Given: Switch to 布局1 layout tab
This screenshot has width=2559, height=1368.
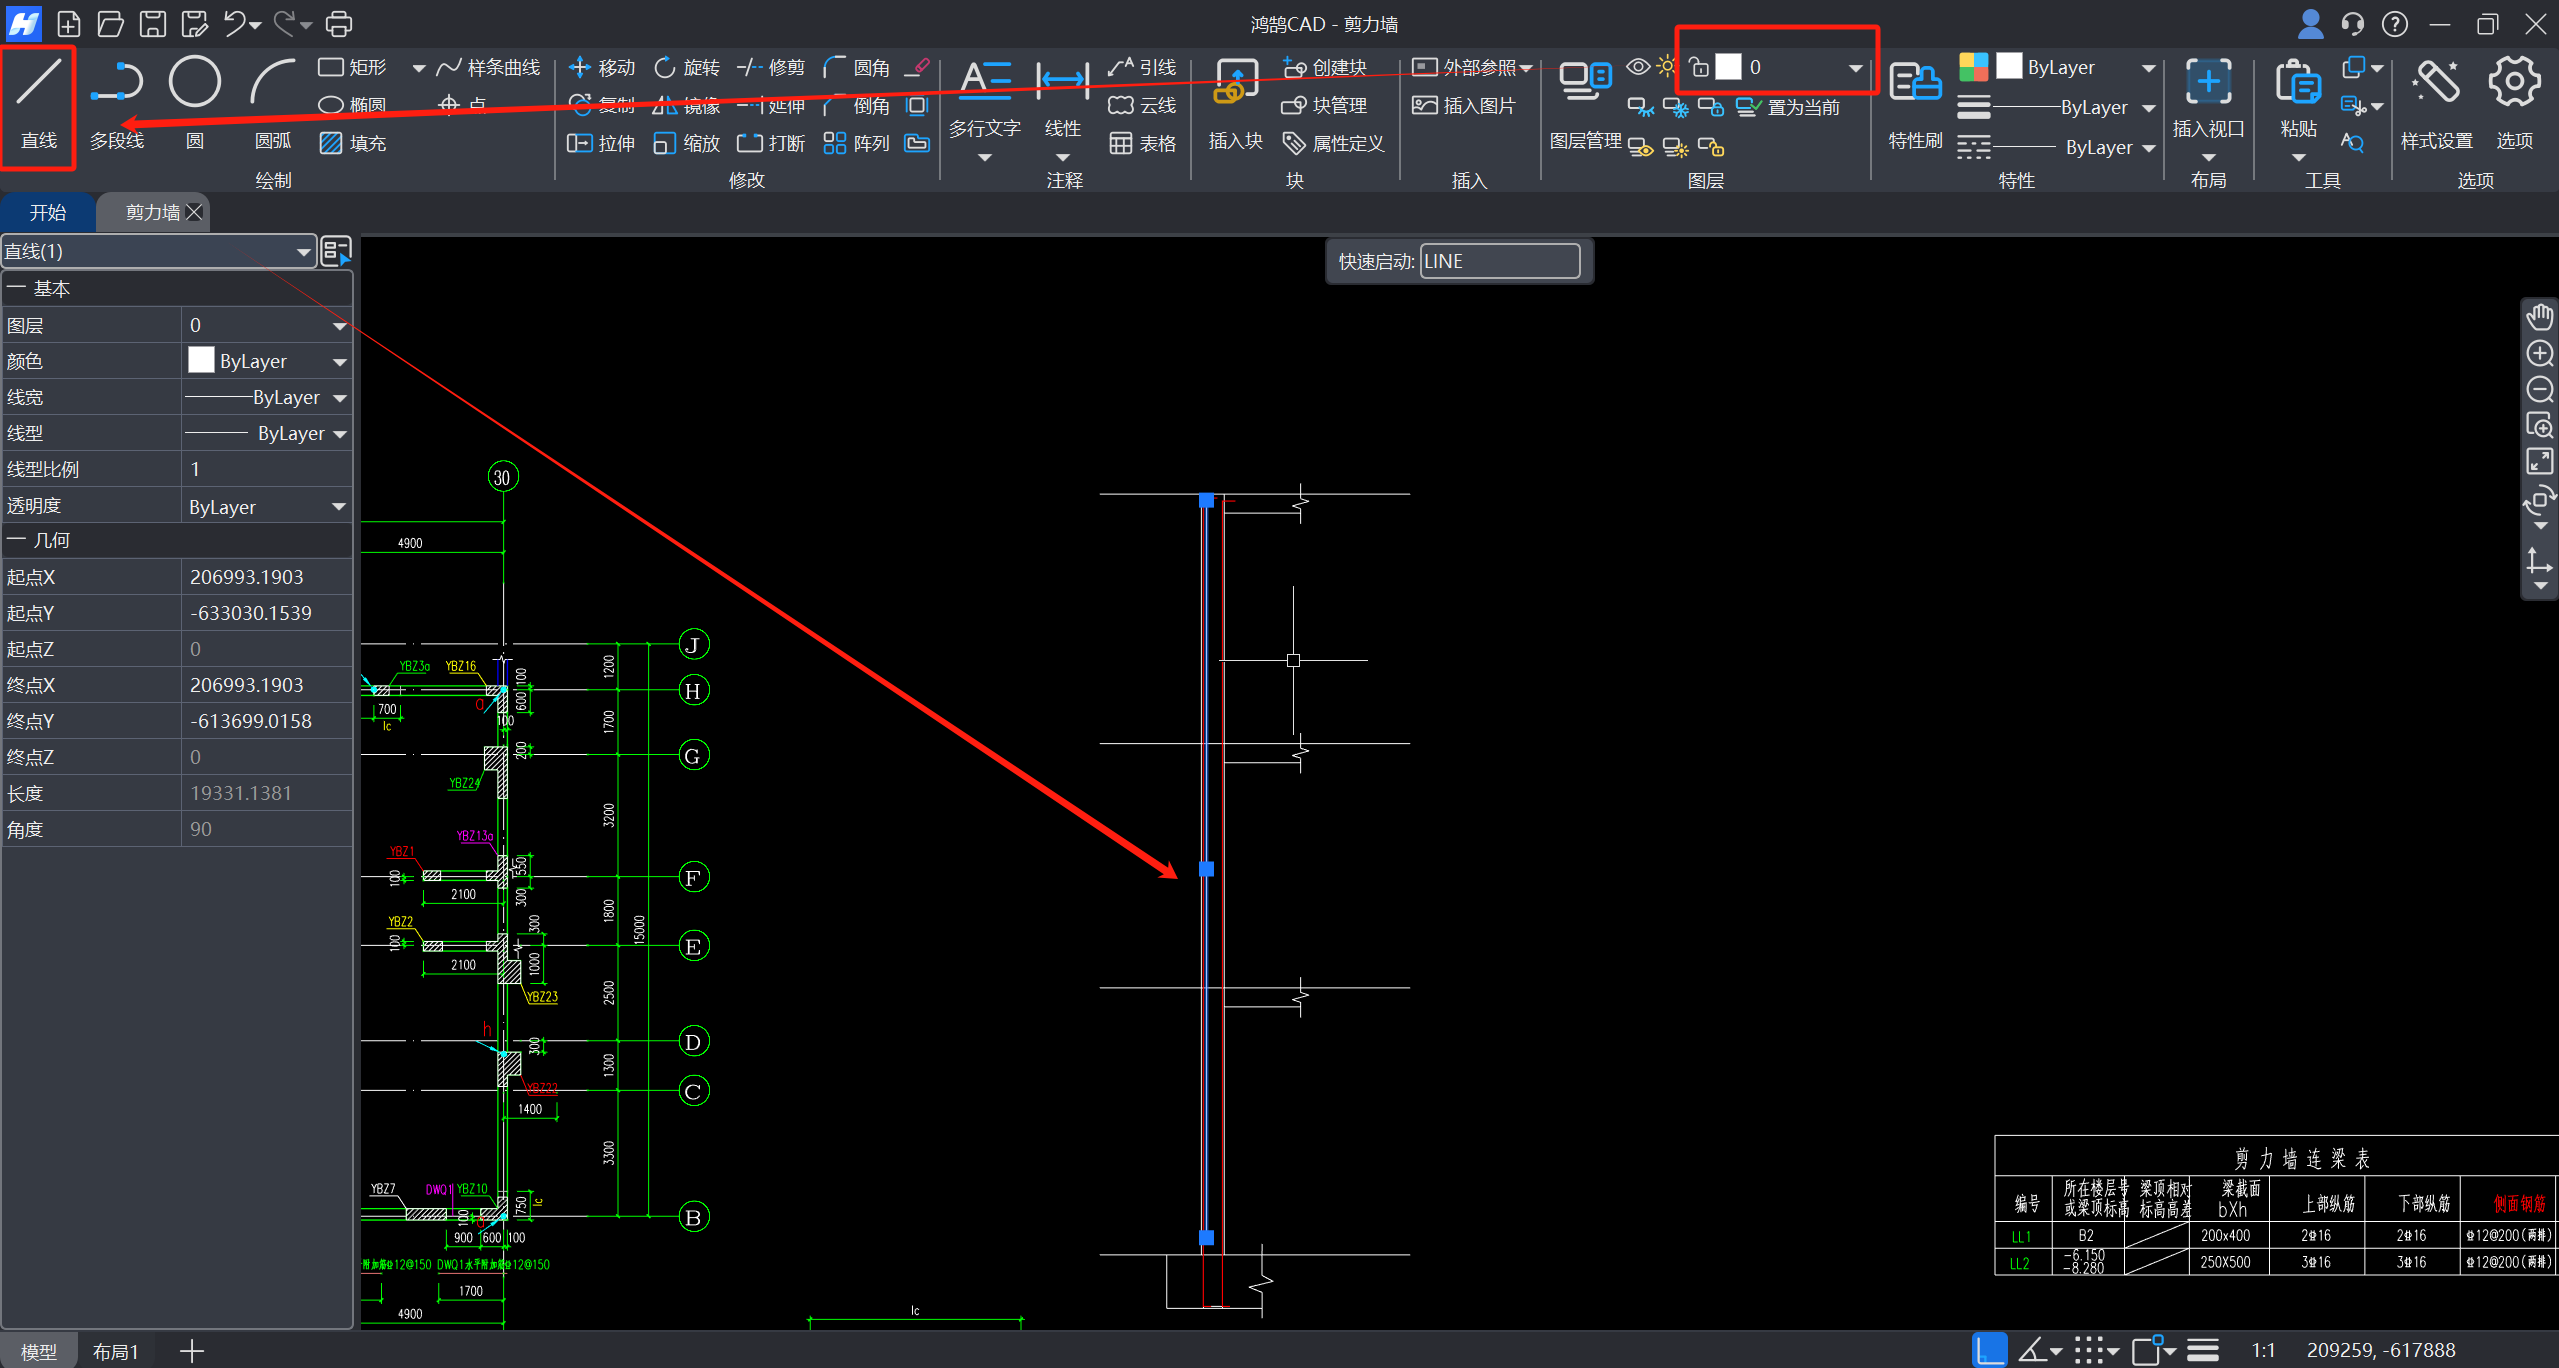Looking at the screenshot, I should click(x=115, y=1352).
